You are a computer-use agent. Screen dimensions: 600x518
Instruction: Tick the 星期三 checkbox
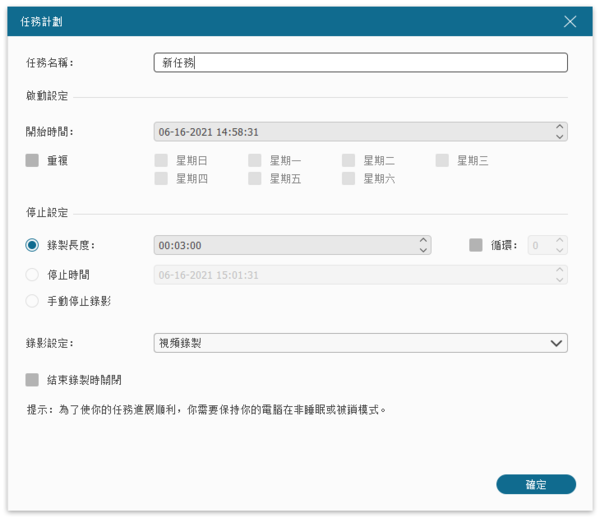tap(443, 160)
